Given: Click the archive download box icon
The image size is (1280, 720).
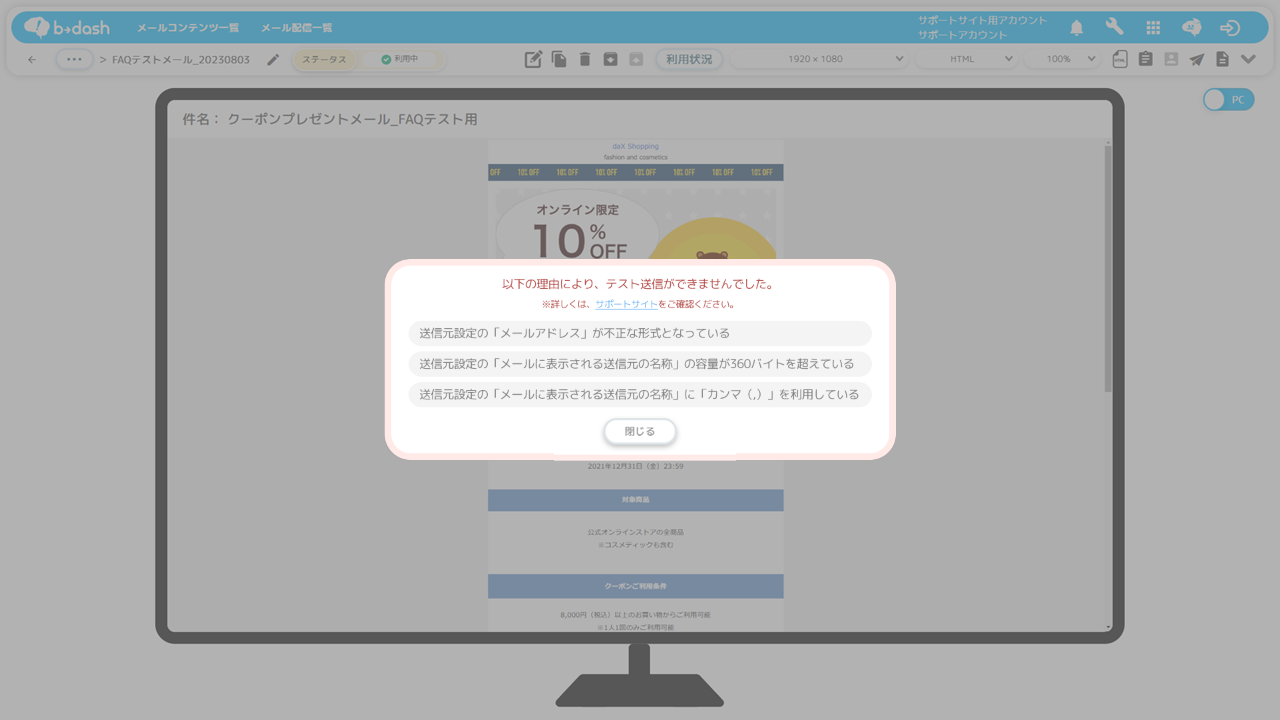Looking at the screenshot, I should coord(610,59).
